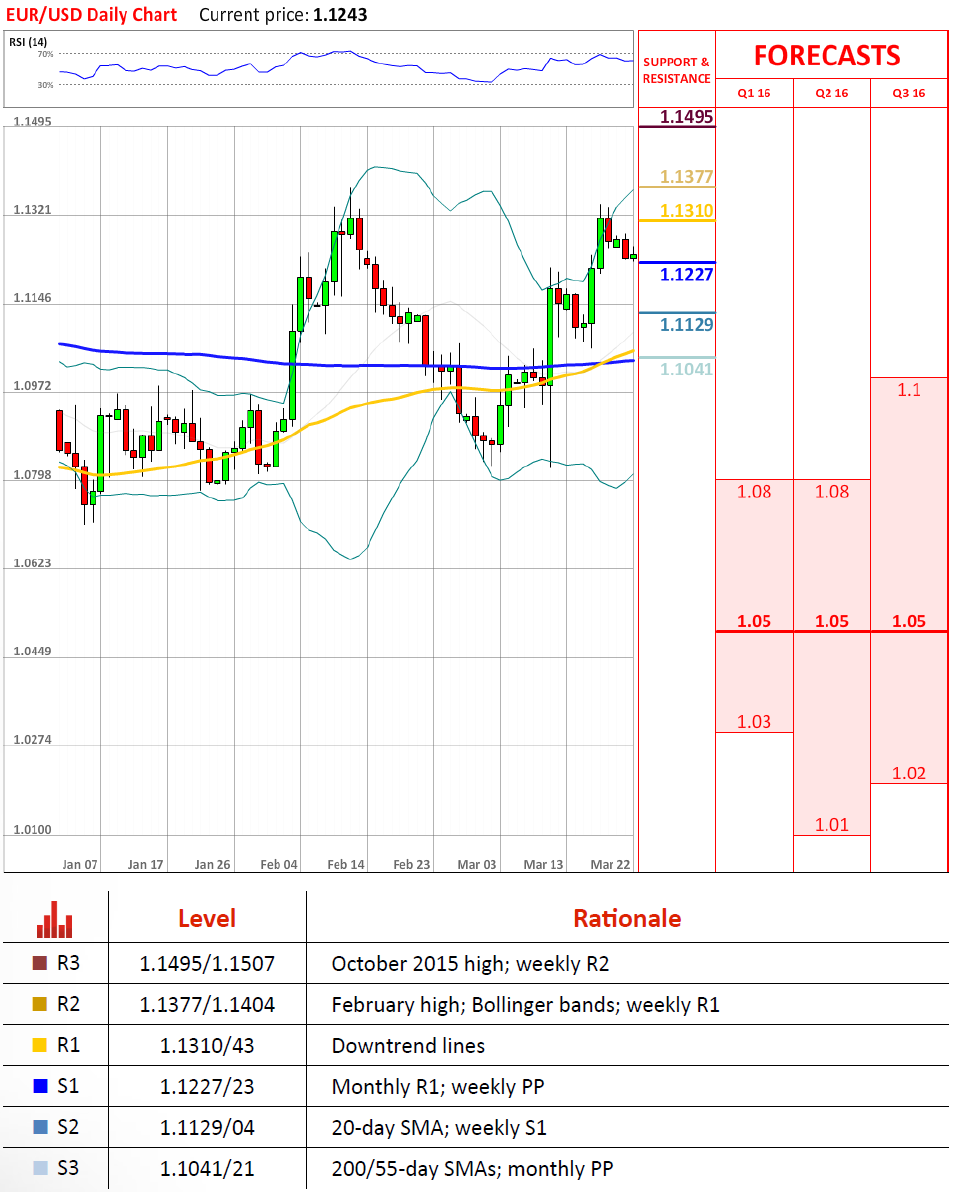
Task: Click the 1.1041 support level marker
Action: pyautogui.click(x=686, y=369)
